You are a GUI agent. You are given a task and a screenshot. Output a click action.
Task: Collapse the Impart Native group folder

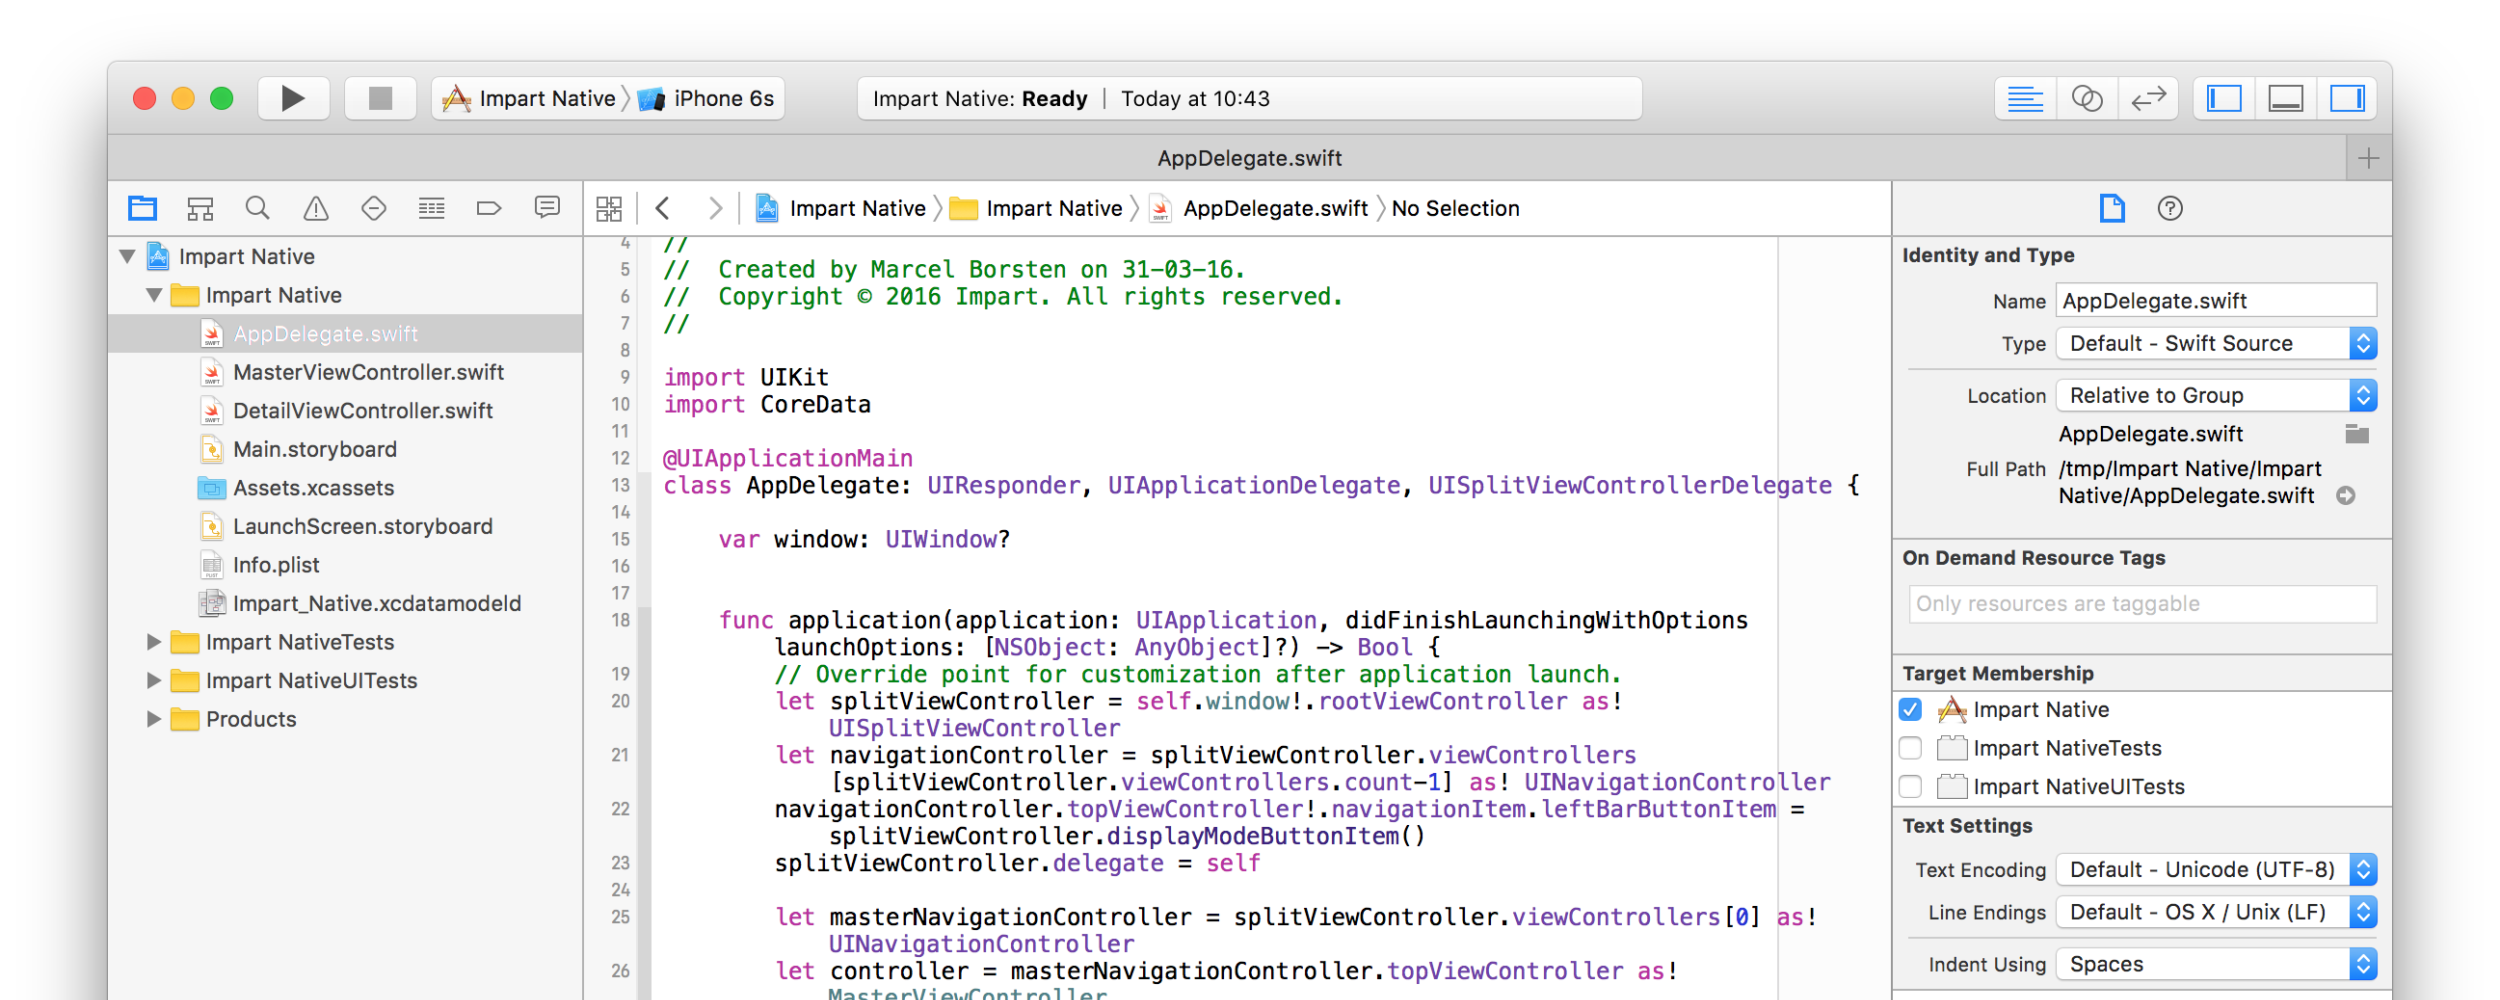coord(154,295)
